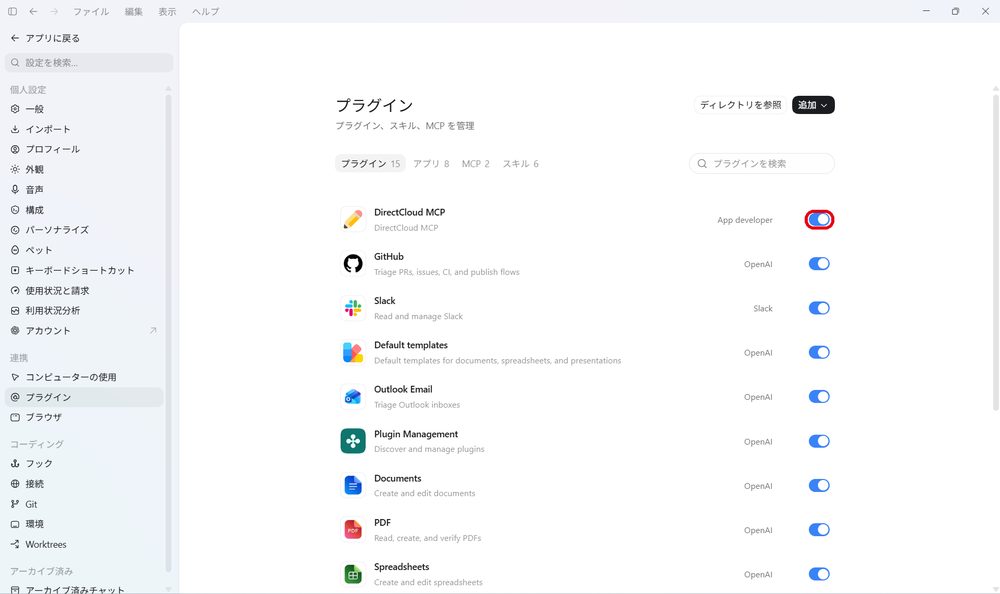Click the external link arrow beside アカウント
Screen dimensions: 1000x594
click(153, 330)
